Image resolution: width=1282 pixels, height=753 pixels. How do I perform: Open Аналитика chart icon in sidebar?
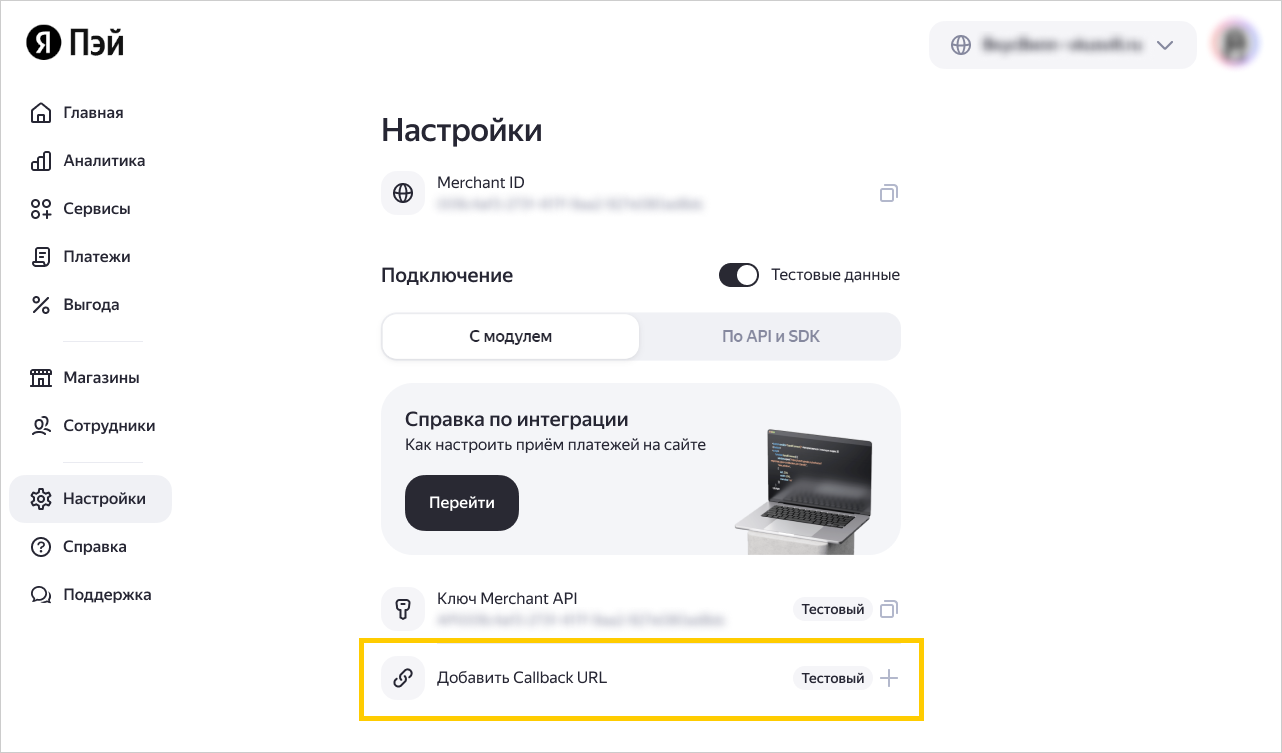click(41, 160)
